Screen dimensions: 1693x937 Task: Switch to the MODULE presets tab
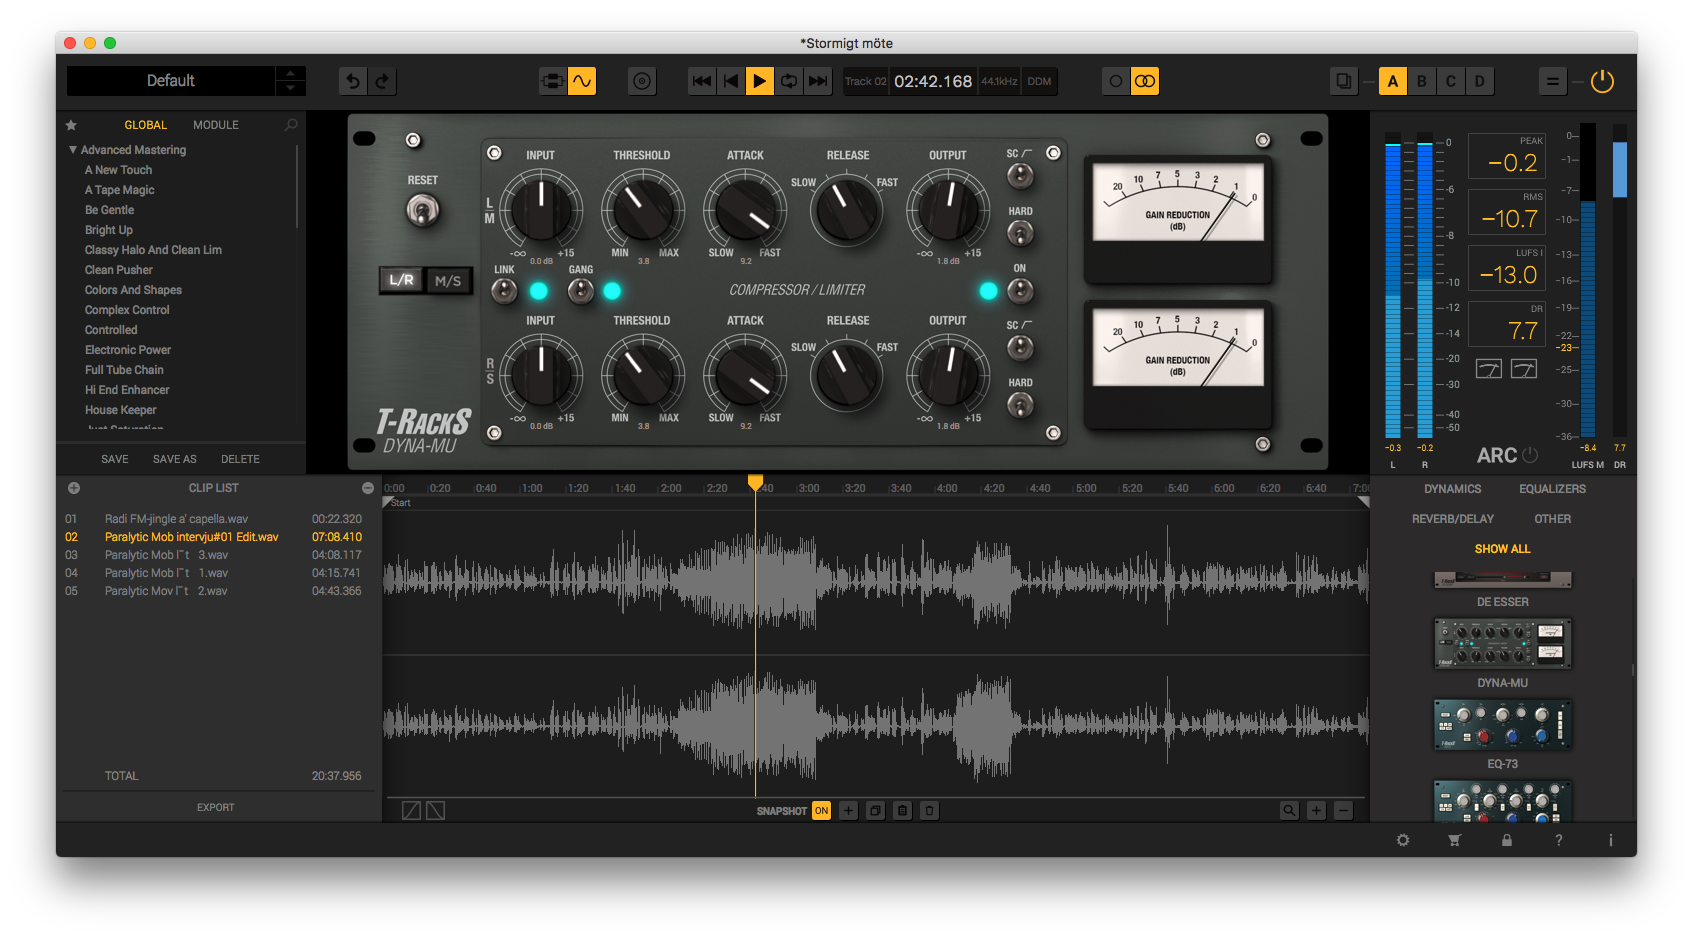point(216,125)
